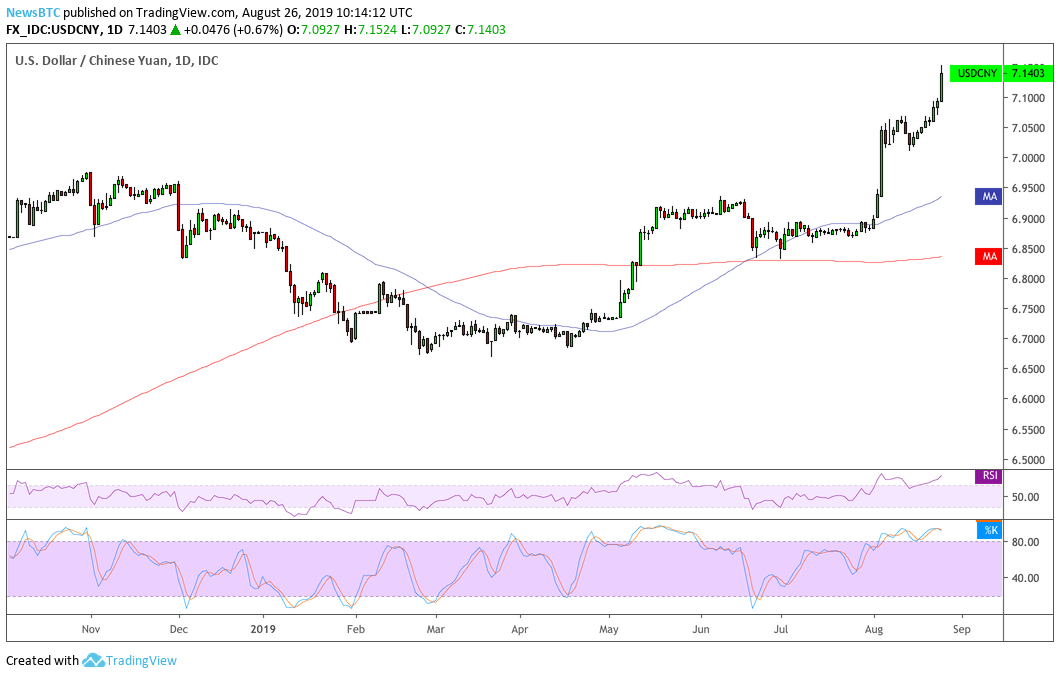Click the Jun label on time axis

(701, 629)
